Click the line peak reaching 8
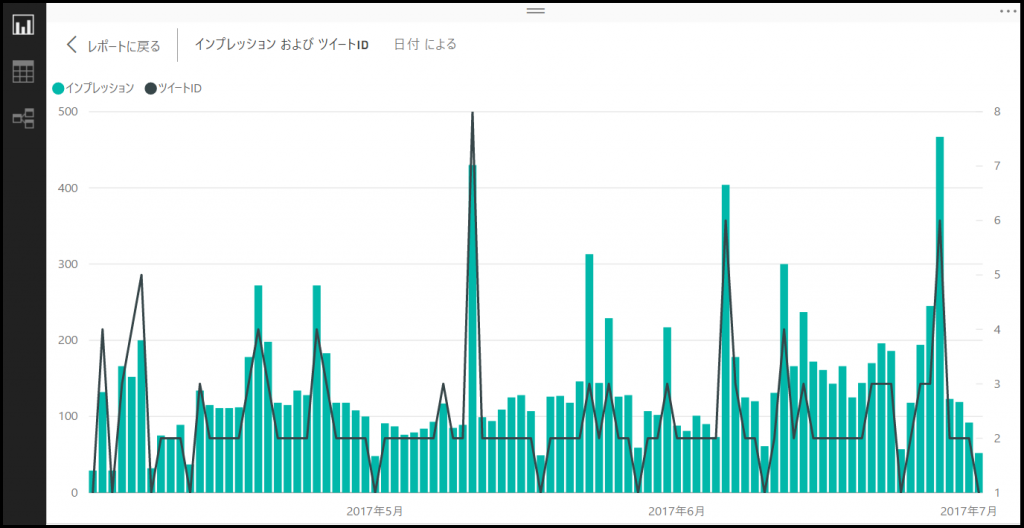Screen dimensions: 1024x528 pos(472,113)
